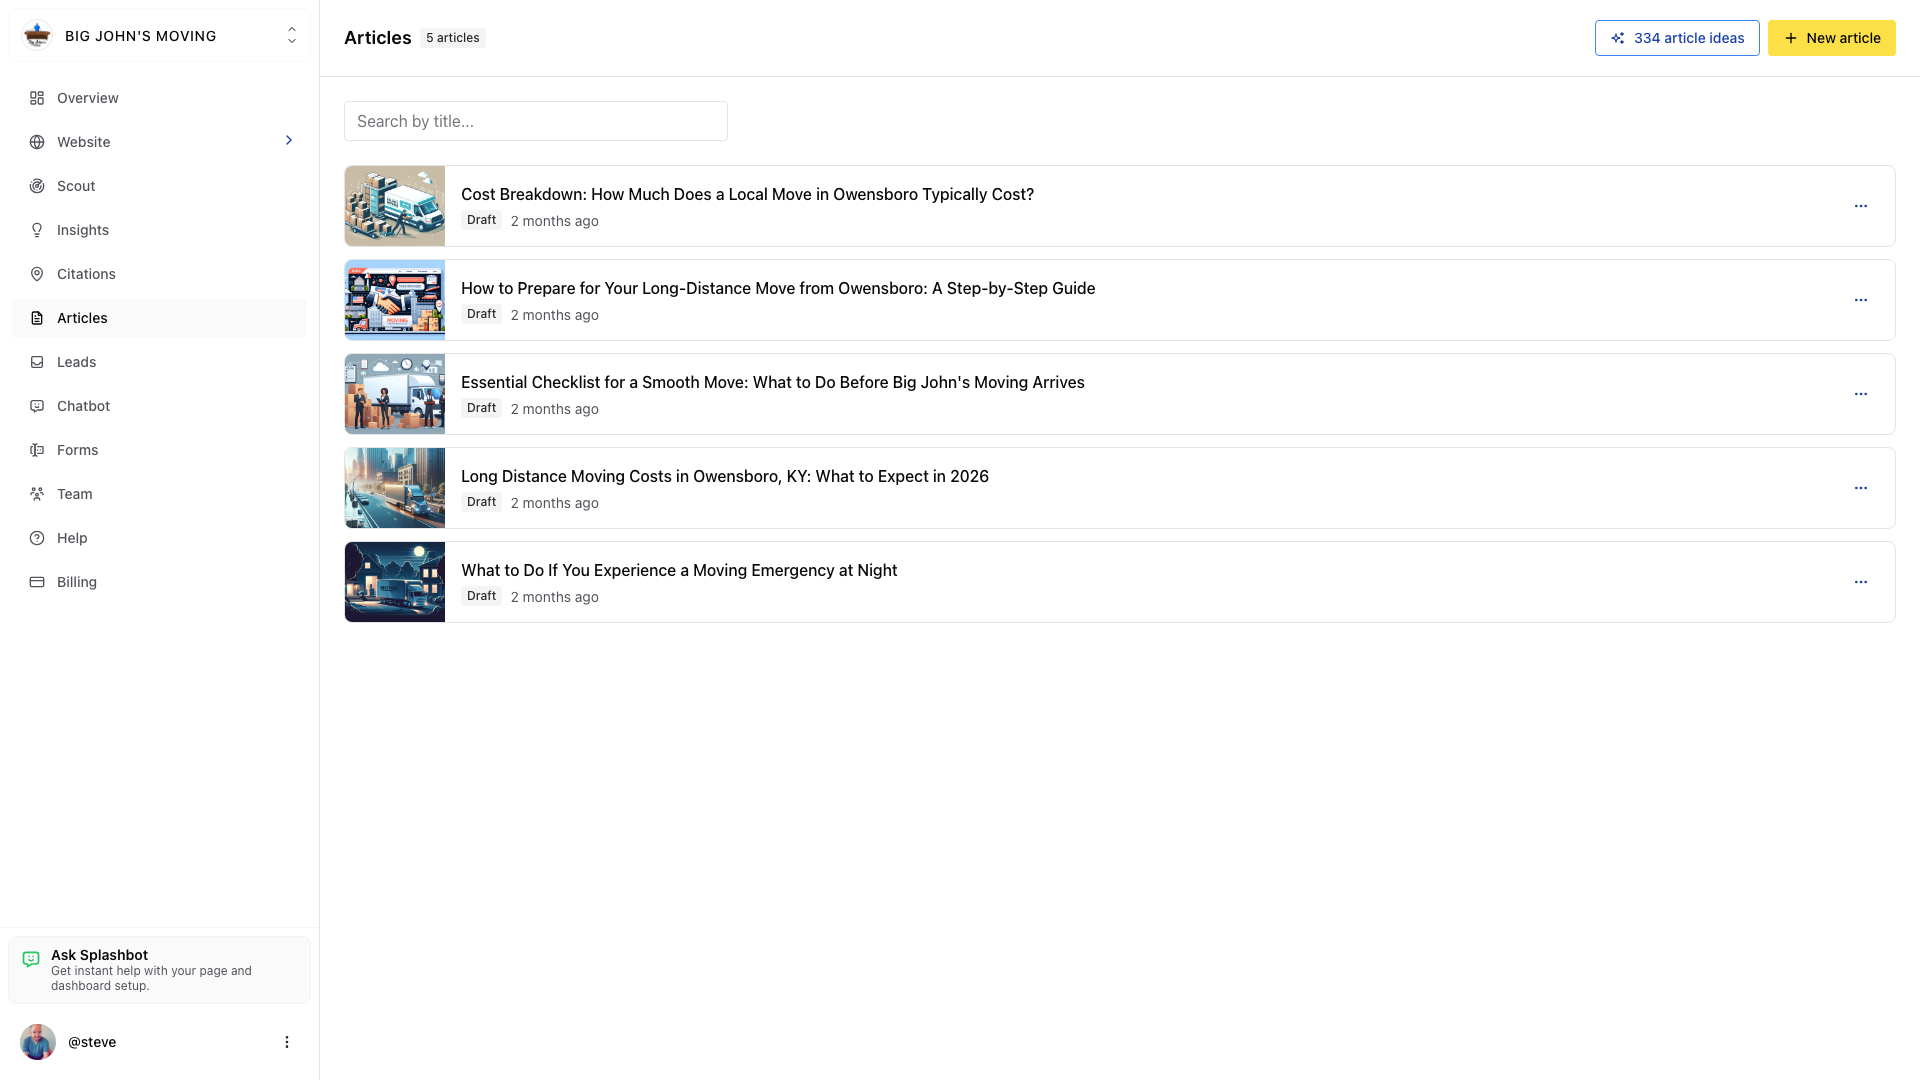Select the Chatbot message icon
Screen dimensions: 1920x1080
[37, 406]
